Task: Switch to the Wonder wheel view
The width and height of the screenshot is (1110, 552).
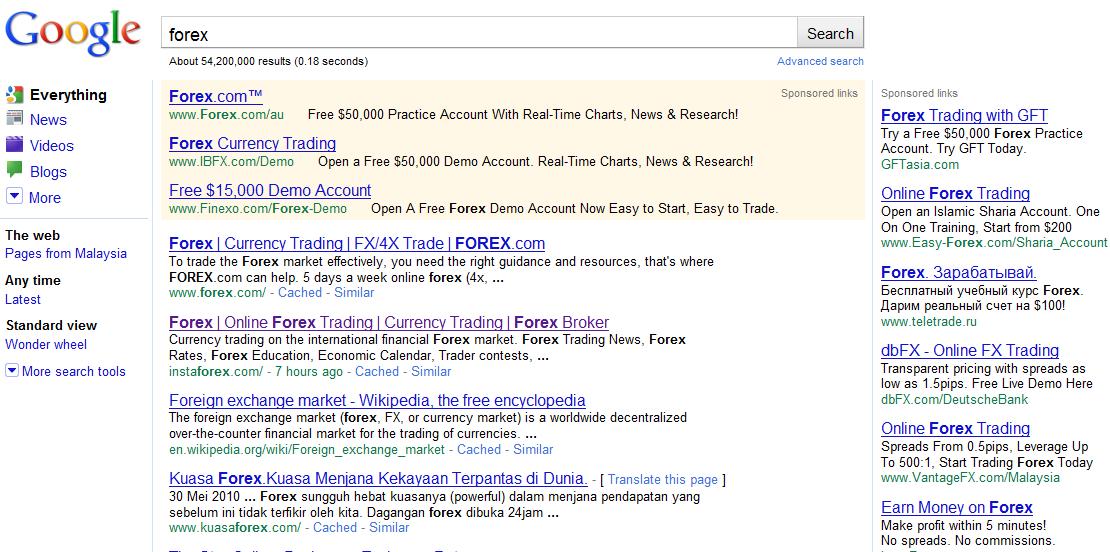Action: [46, 345]
